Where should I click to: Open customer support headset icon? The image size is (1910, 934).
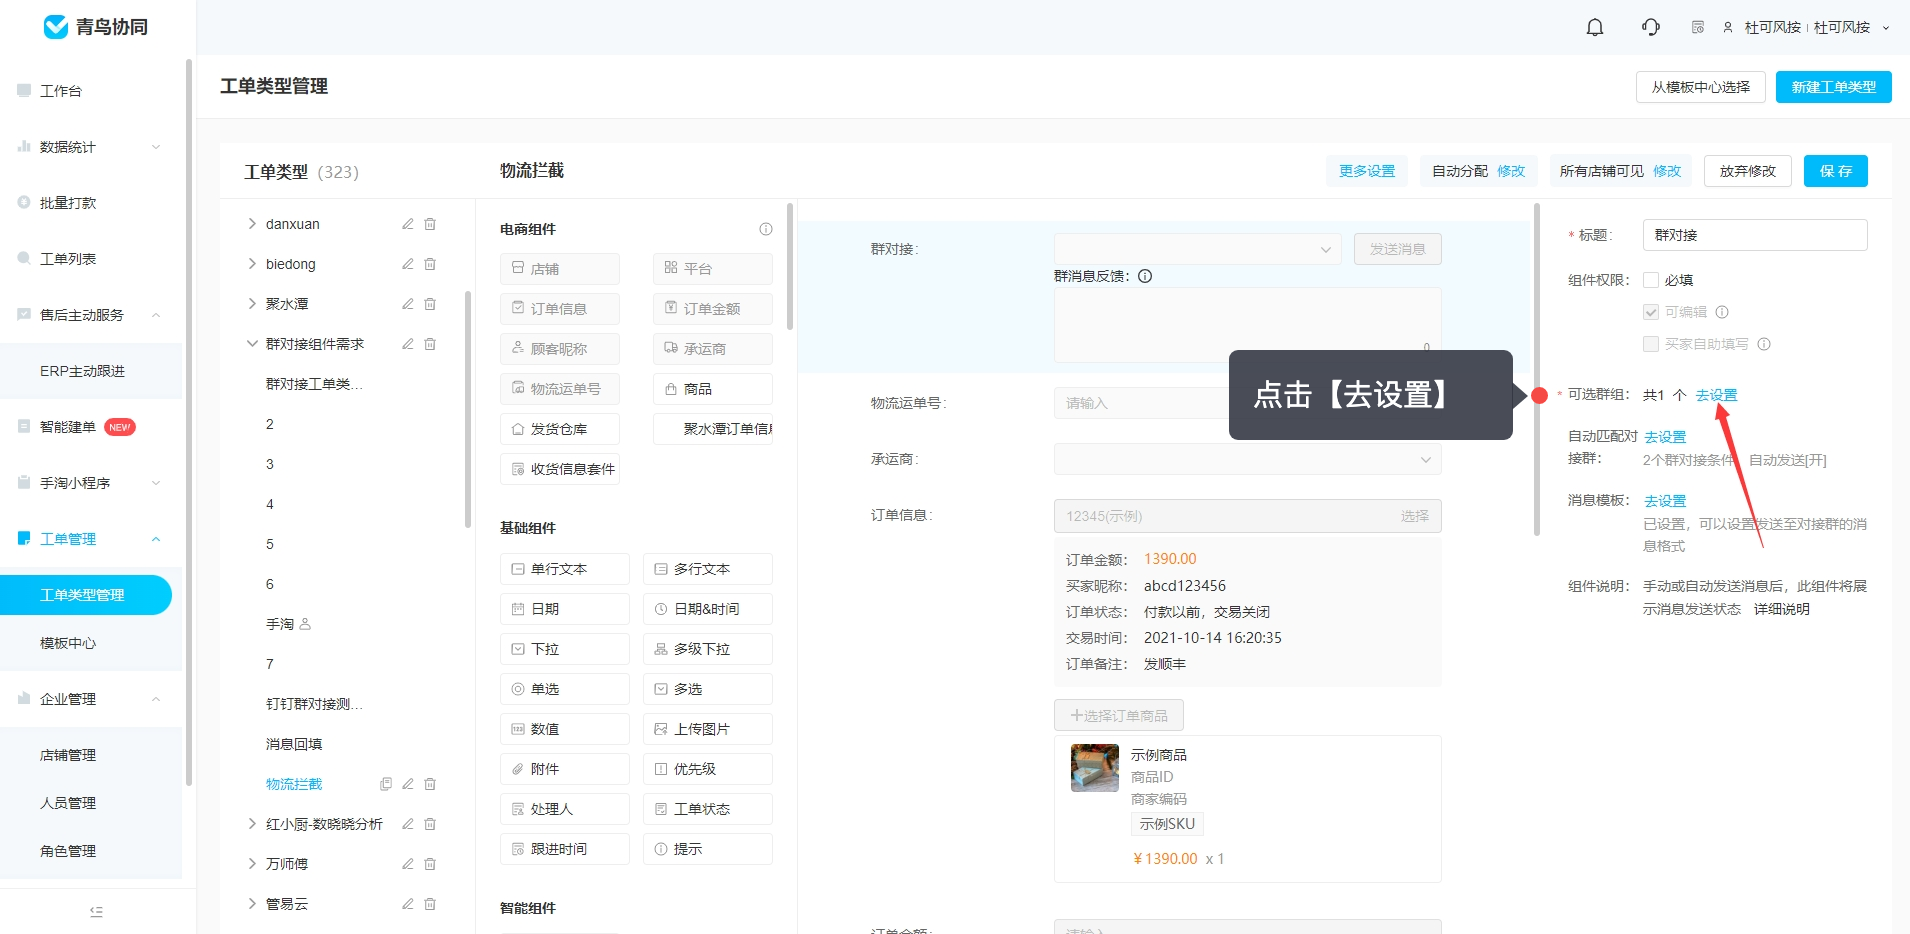tap(1651, 27)
